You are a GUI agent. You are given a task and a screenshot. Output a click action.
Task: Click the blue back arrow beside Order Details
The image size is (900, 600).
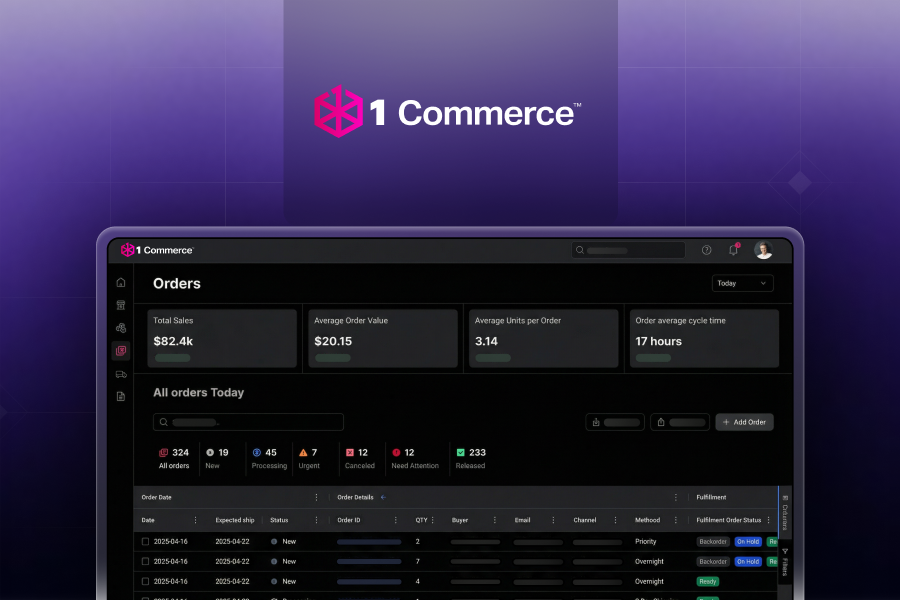tap(383, 497)
